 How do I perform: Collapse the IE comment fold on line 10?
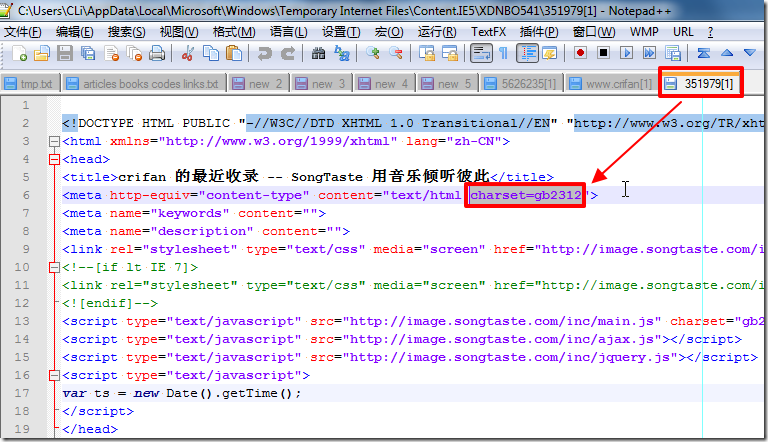click(54, 268)
